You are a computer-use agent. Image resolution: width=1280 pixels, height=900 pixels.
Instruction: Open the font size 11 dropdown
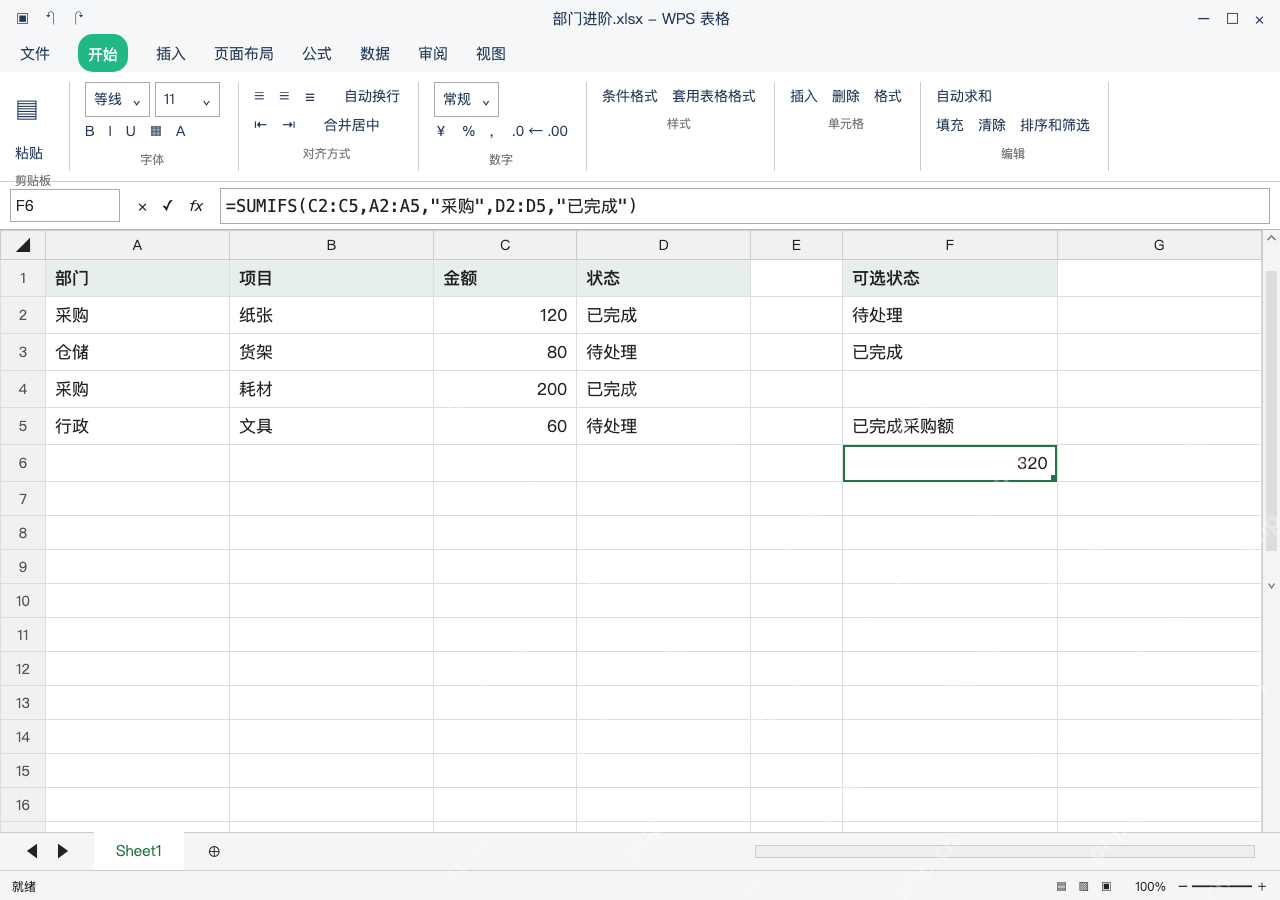click(187, 99)
